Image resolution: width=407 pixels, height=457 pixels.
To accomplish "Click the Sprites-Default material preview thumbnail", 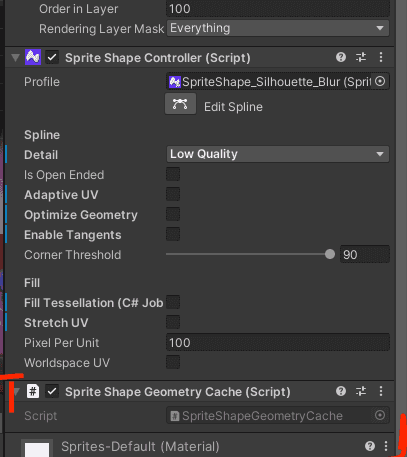I will pyautogui.click(x=37, y=448).
